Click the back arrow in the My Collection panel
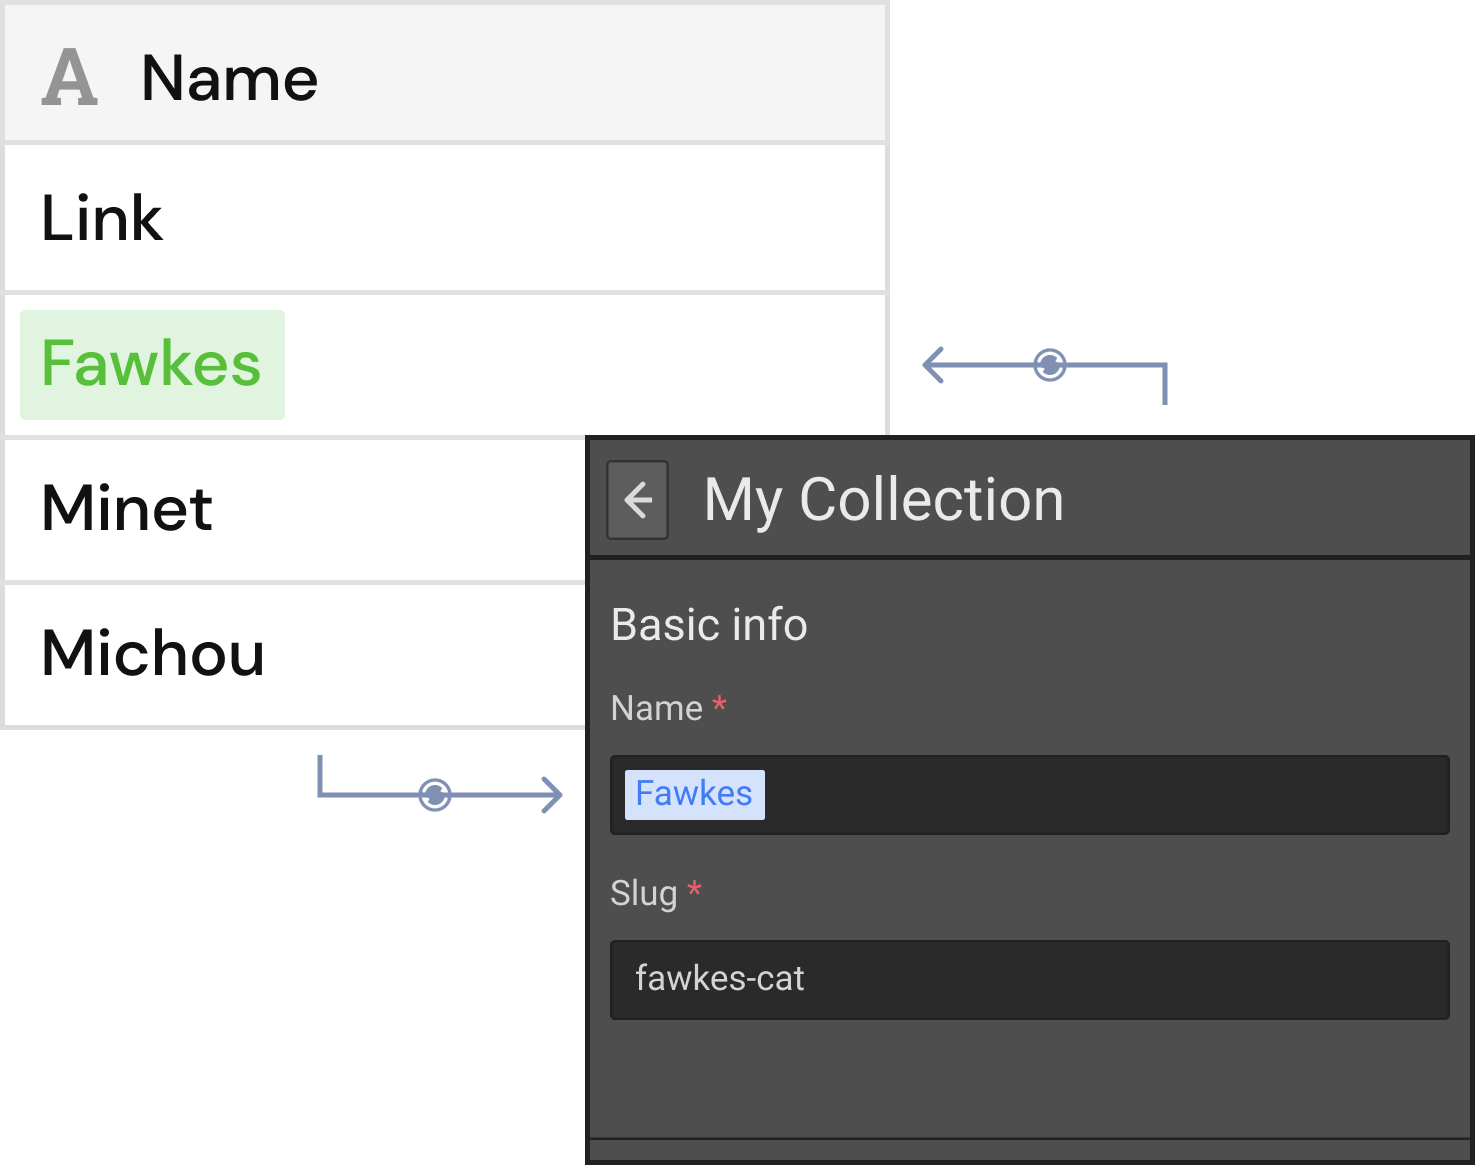Screen dimensions: 1475x1165 [x=637, y=499]
